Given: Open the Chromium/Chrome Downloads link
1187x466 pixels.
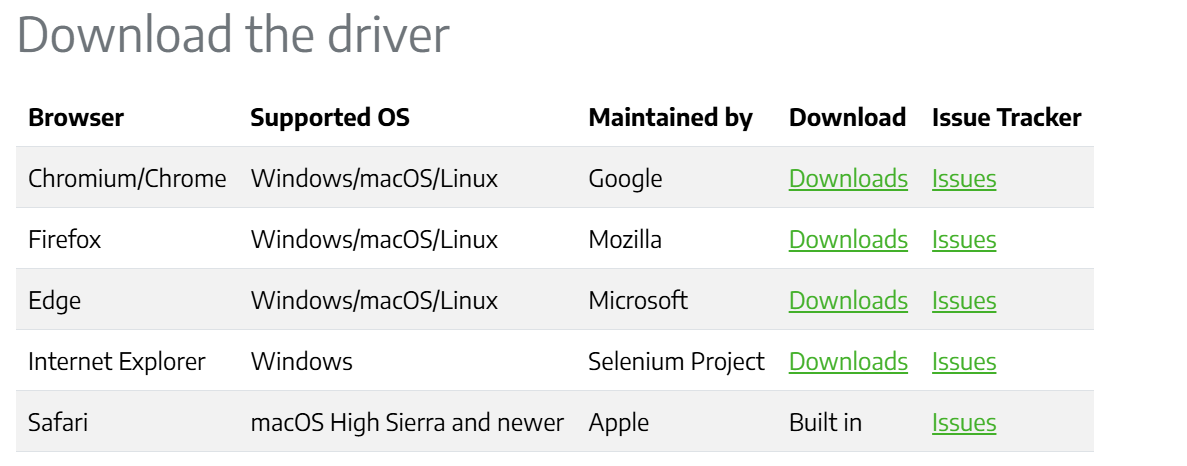Looking at the screenshot, I should 848,179.
